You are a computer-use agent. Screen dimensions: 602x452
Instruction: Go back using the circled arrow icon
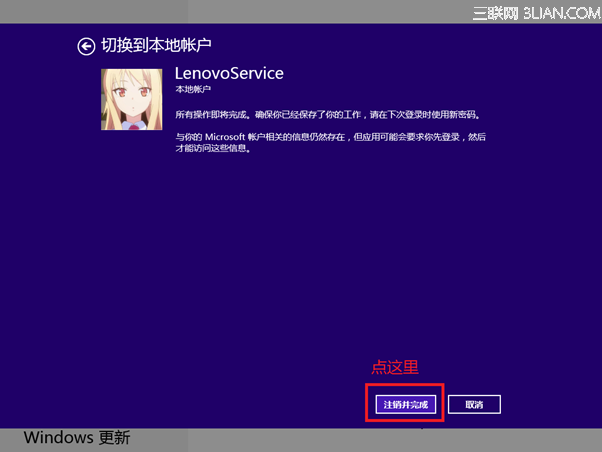point(86,46)
